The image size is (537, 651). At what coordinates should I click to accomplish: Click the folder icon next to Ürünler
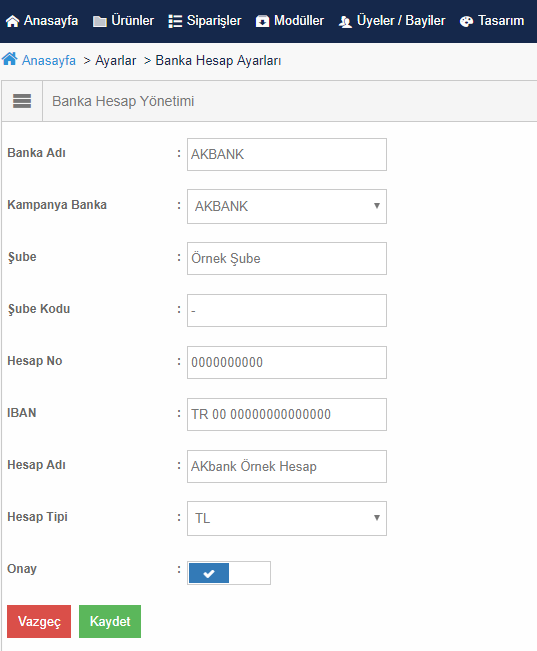[100, 21]
